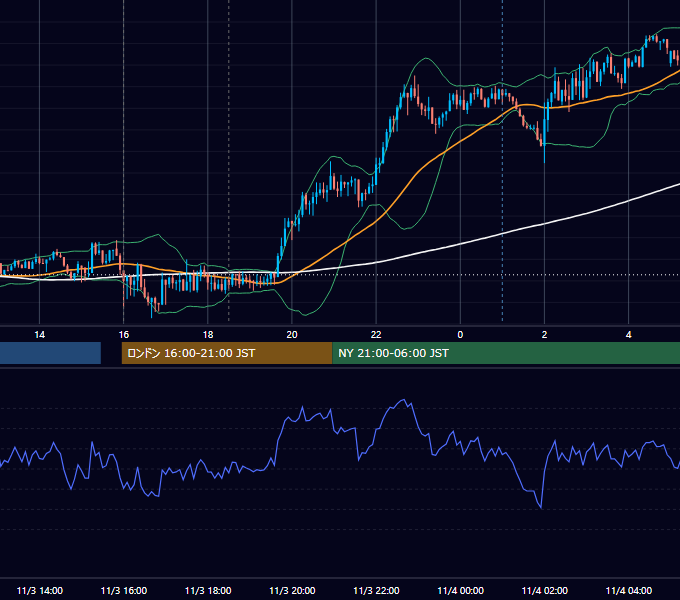Screen dimensions: 680x600
Task: Click the '22' hour axis label
Action: (x=376, y=335)
